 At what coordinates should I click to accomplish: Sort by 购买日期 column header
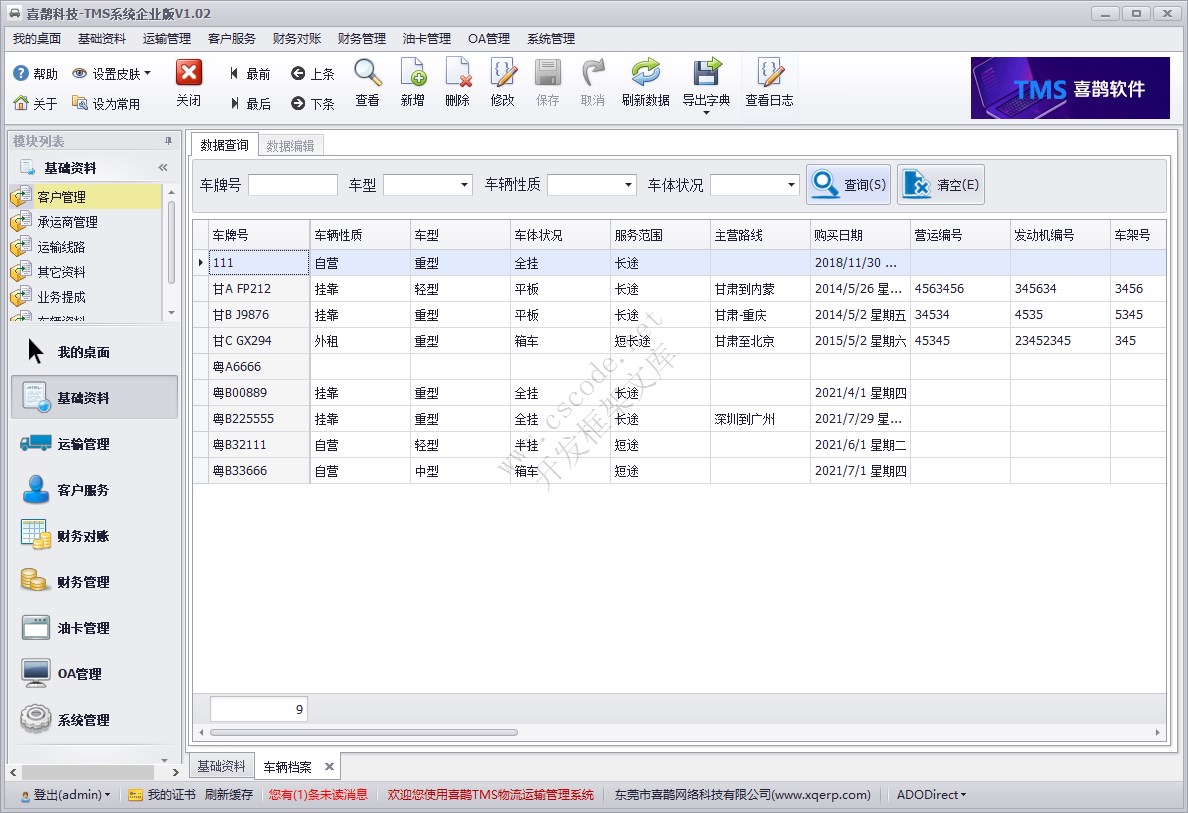(860, 235)
